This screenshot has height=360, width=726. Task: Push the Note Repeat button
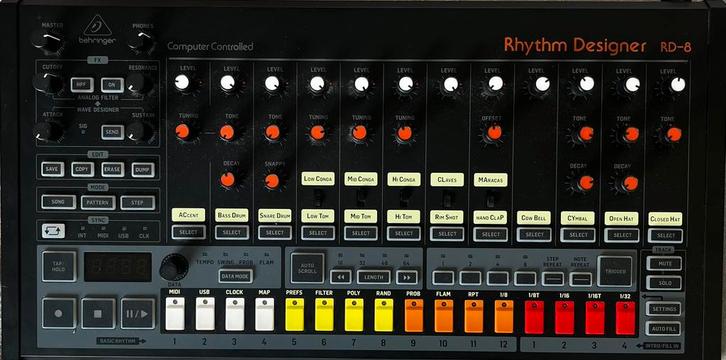pos(581,279)
